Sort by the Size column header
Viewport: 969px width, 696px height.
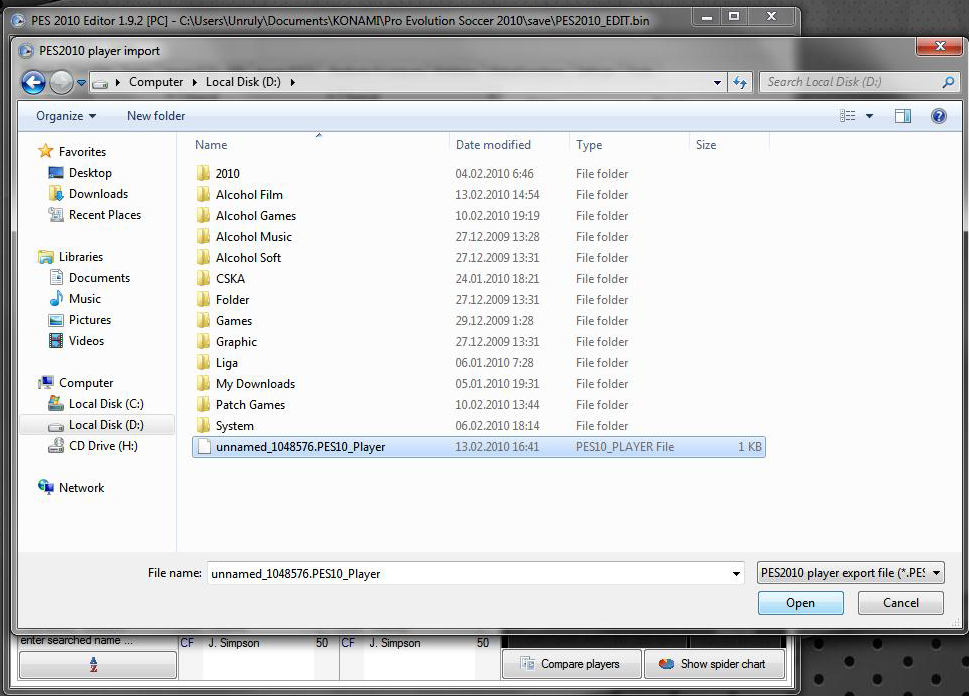click(x=706, y=145)
